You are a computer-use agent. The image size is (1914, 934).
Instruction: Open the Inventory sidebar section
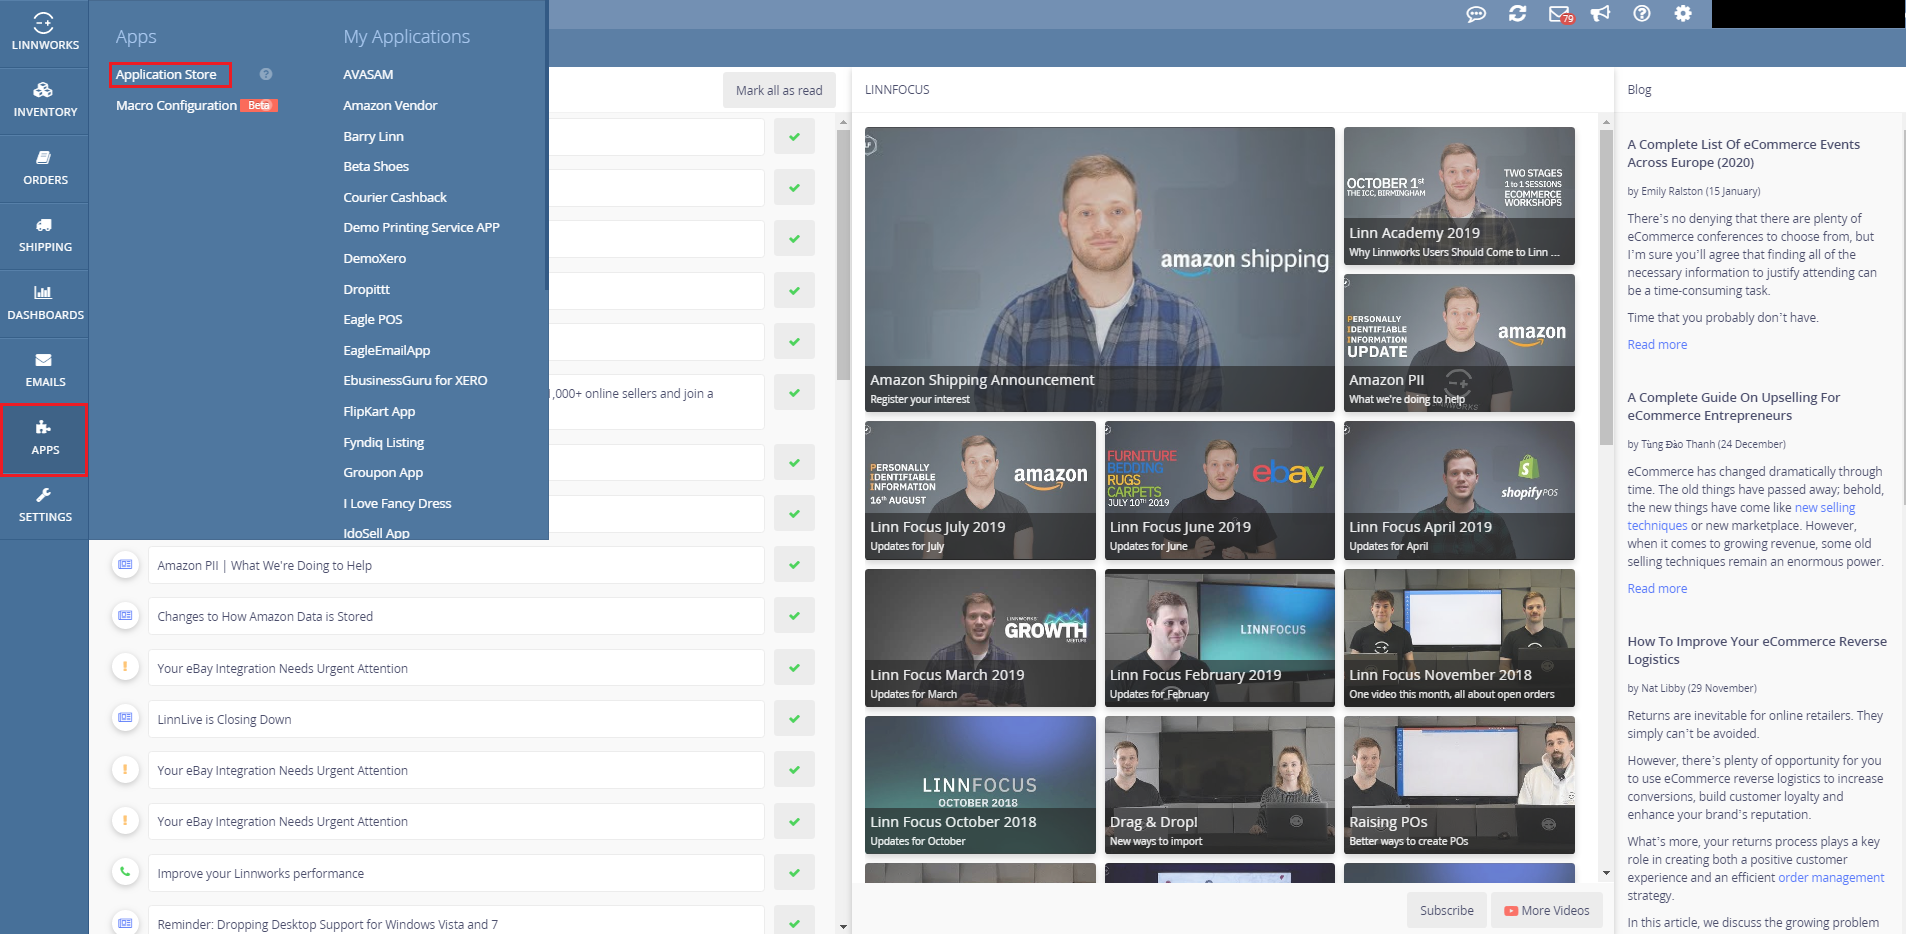44,100
